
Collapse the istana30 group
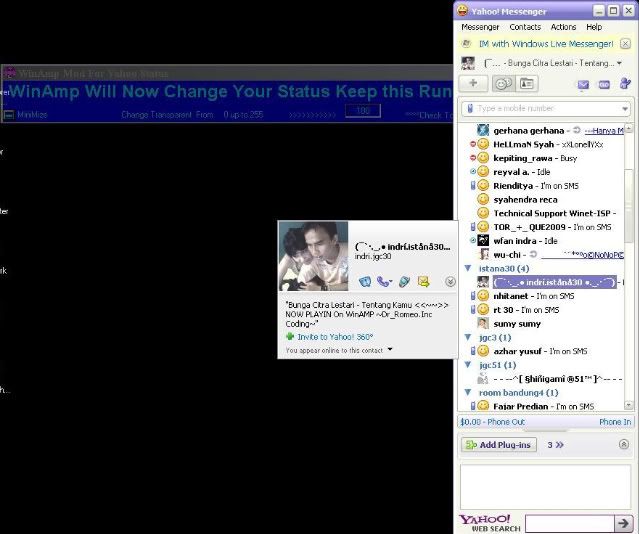pyautogui.click(x=468, y=268)
